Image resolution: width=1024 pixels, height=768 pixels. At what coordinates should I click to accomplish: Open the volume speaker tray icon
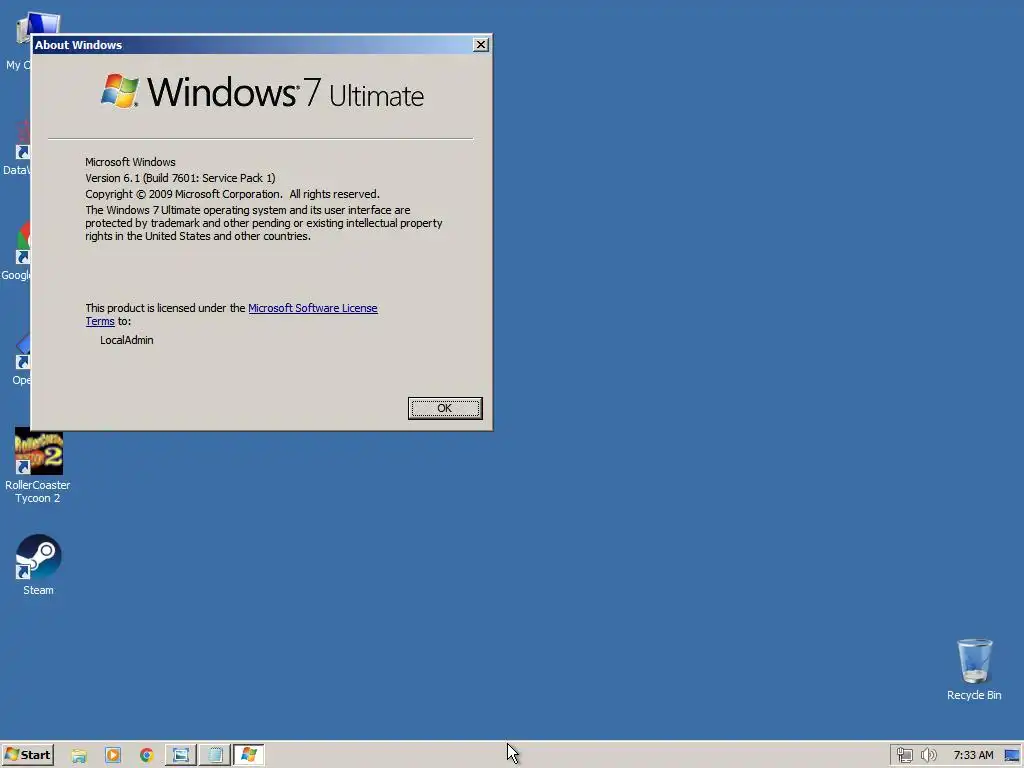(929, 756)
